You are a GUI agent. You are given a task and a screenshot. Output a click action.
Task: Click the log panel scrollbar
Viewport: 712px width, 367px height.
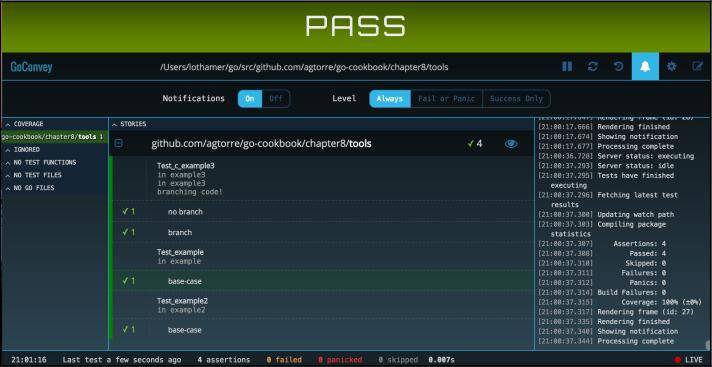tap(707, 344)
